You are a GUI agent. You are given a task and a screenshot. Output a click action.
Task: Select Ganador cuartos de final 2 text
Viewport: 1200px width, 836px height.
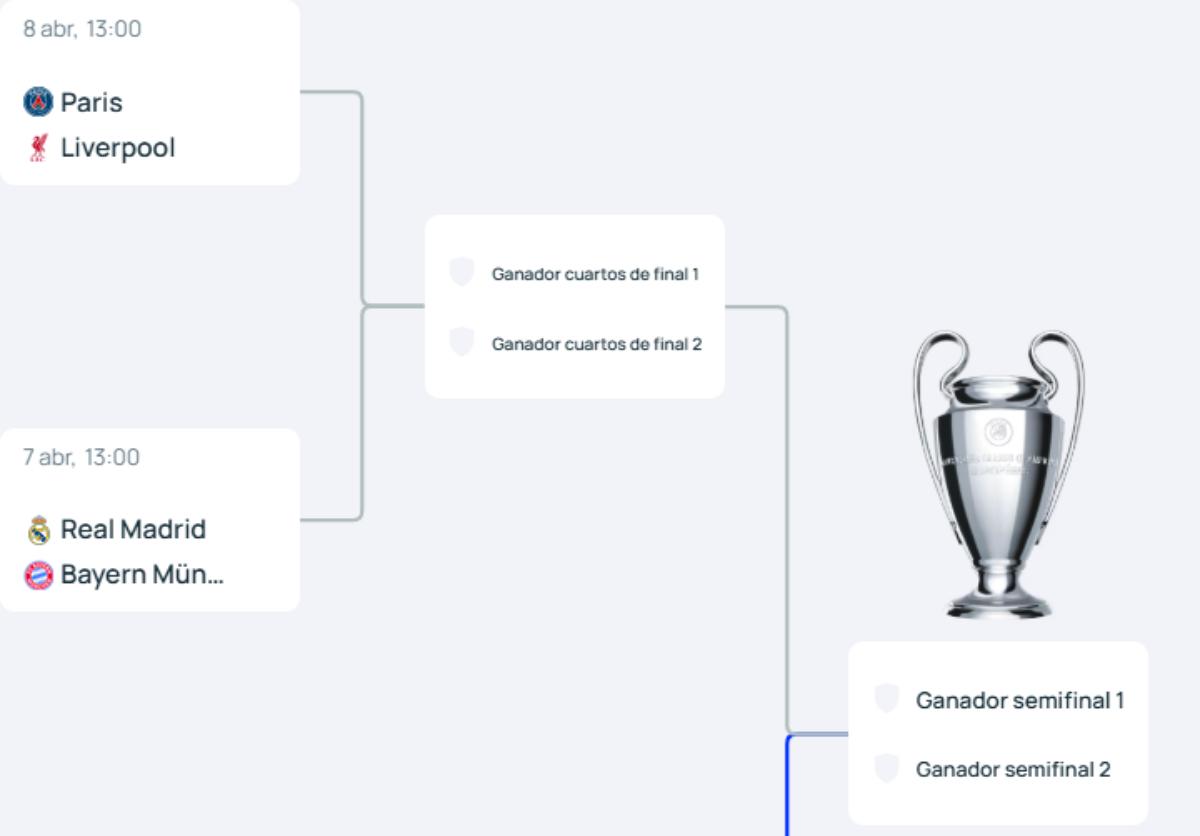[596, 344]
